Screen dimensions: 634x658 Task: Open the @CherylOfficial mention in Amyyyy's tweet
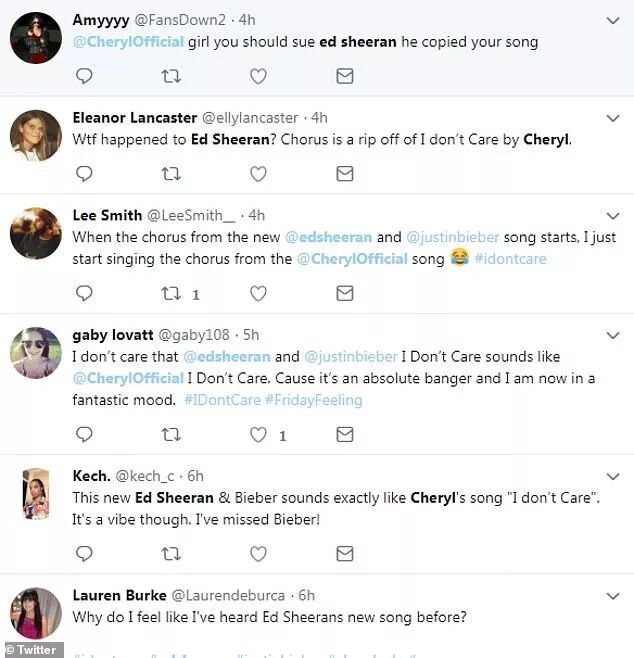(x=128, y=42)
